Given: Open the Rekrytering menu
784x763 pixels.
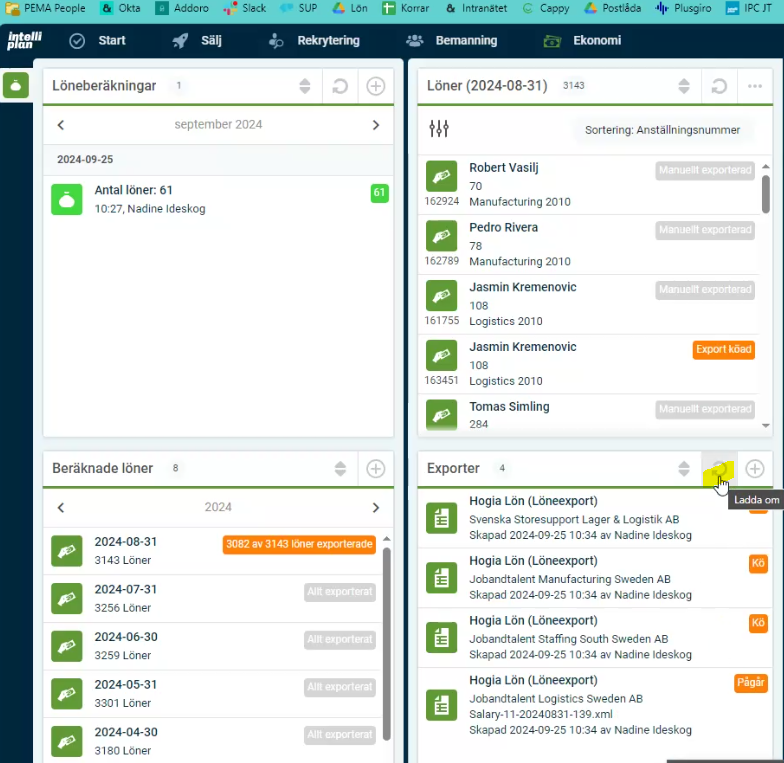Looking at the screenshot, I should [314, 41].
